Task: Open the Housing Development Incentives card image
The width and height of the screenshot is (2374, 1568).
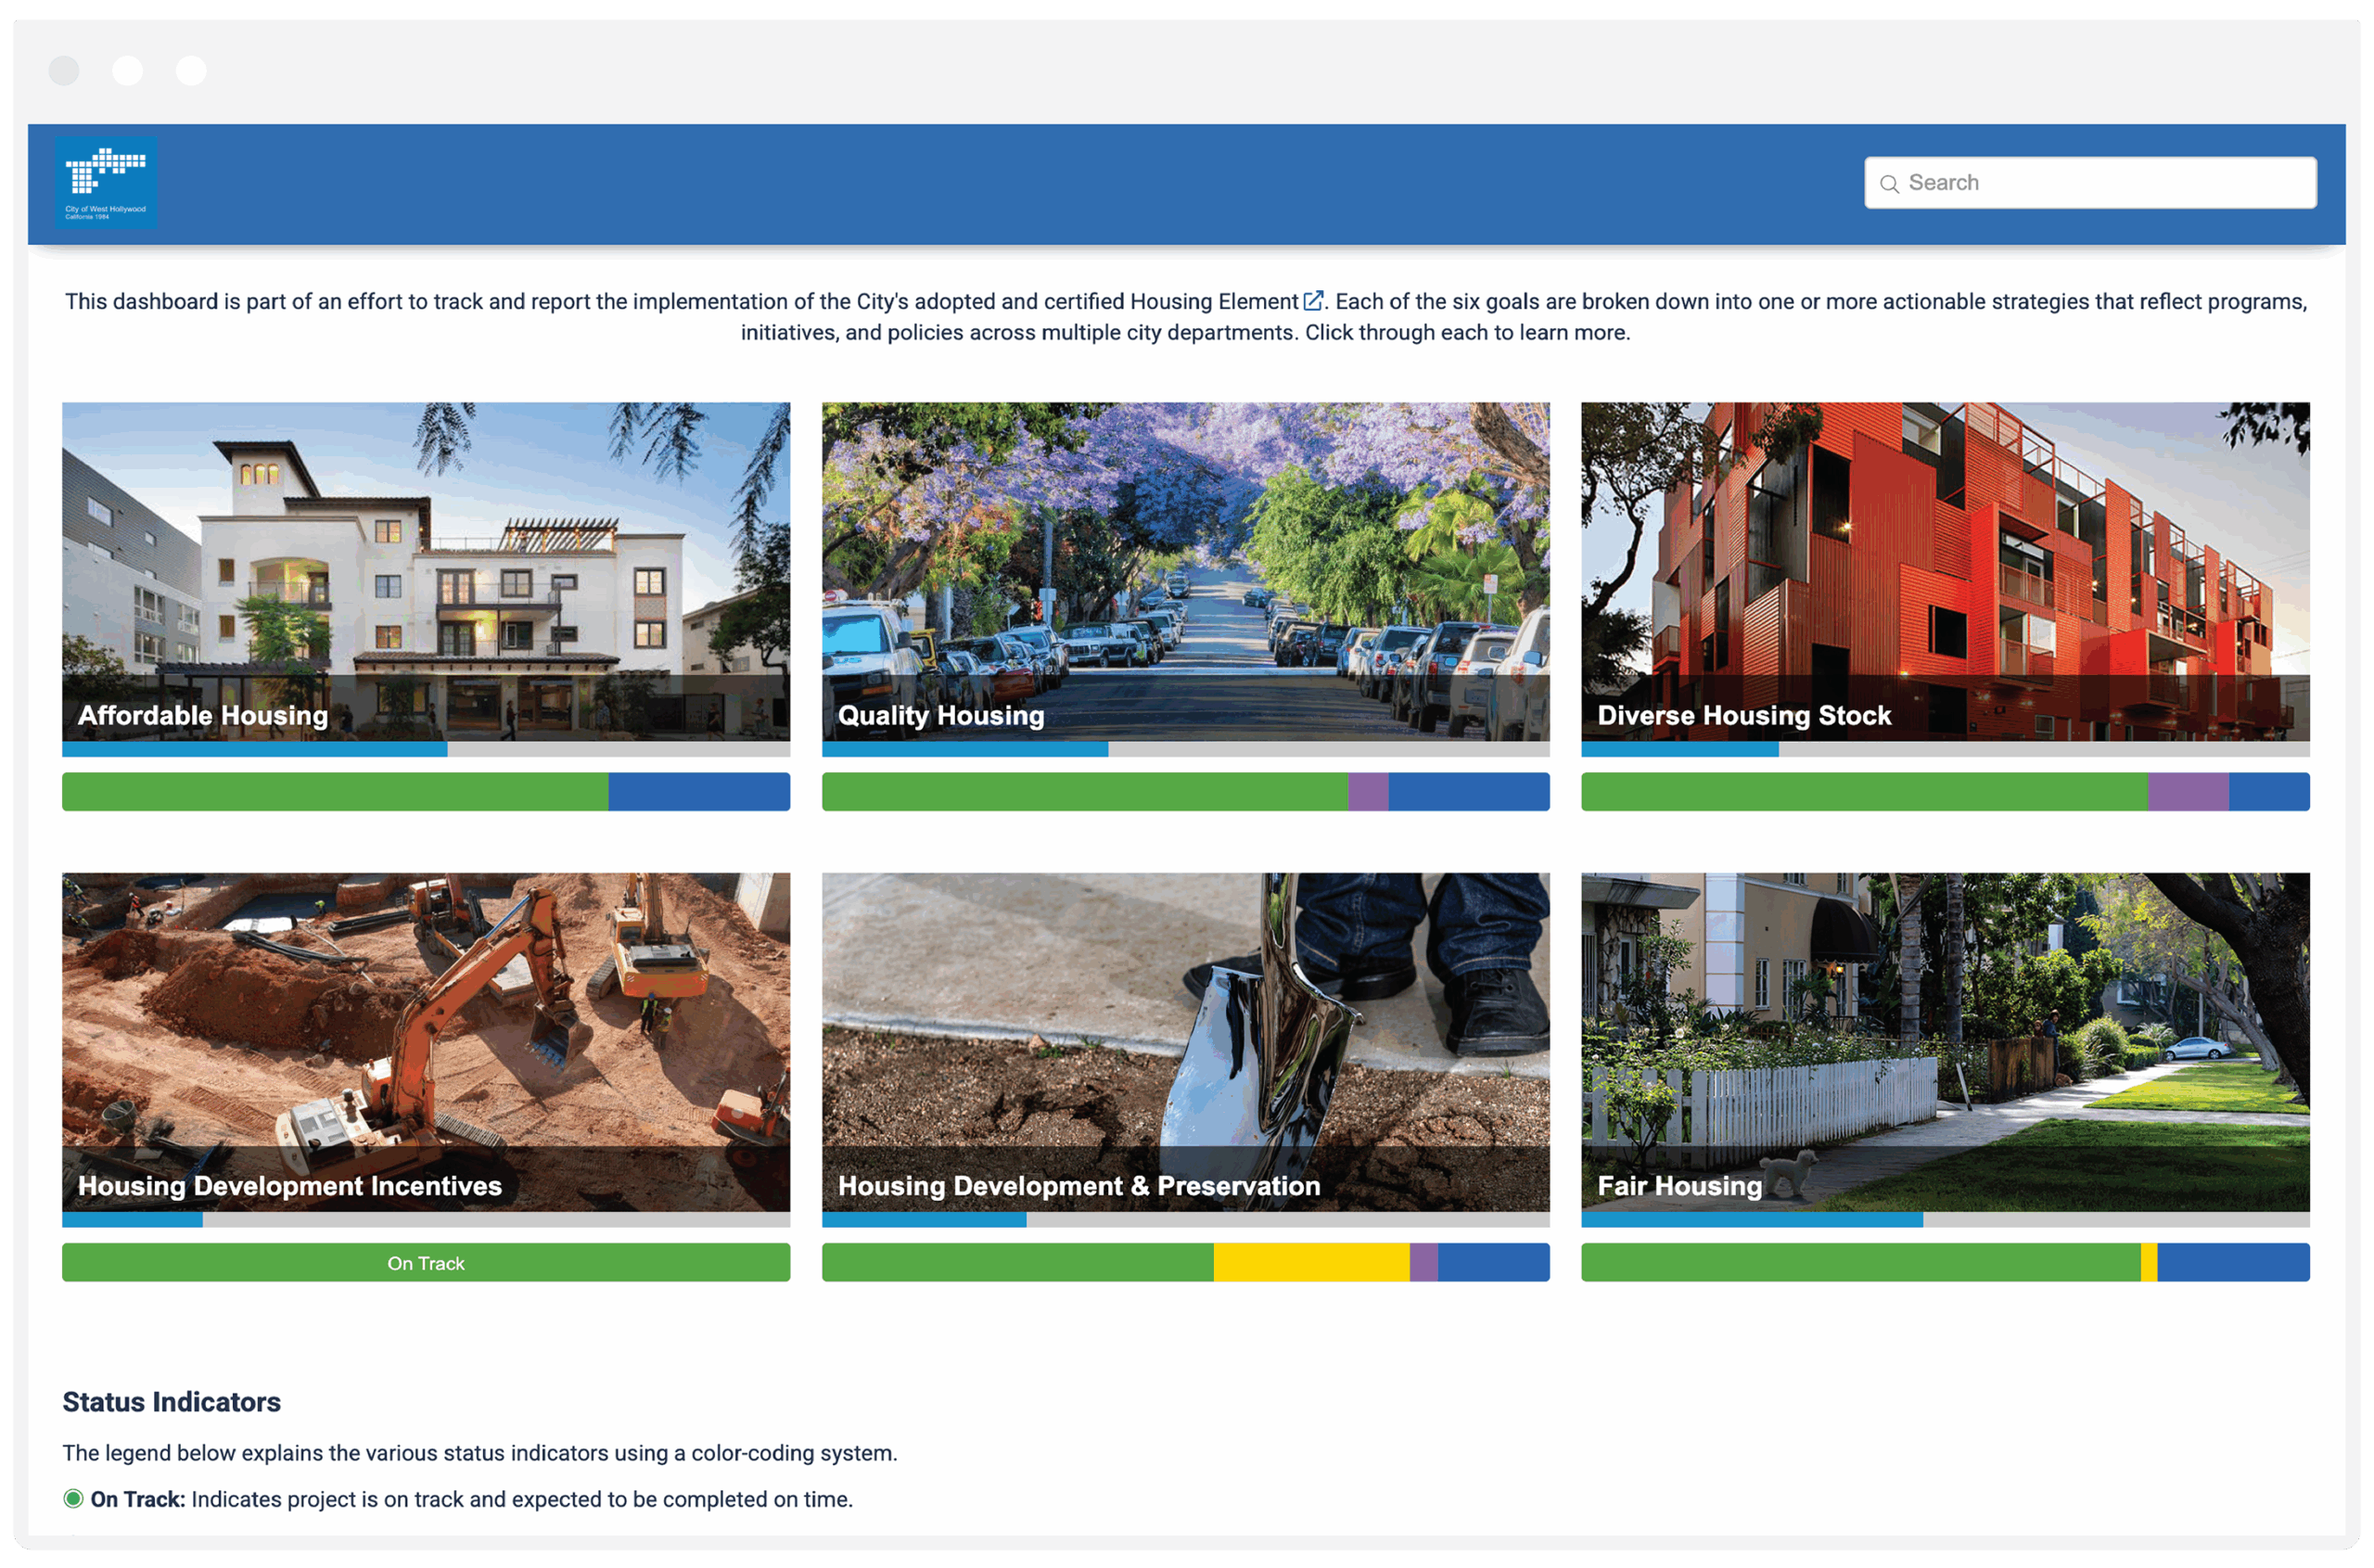Action: pos(426,1042)
